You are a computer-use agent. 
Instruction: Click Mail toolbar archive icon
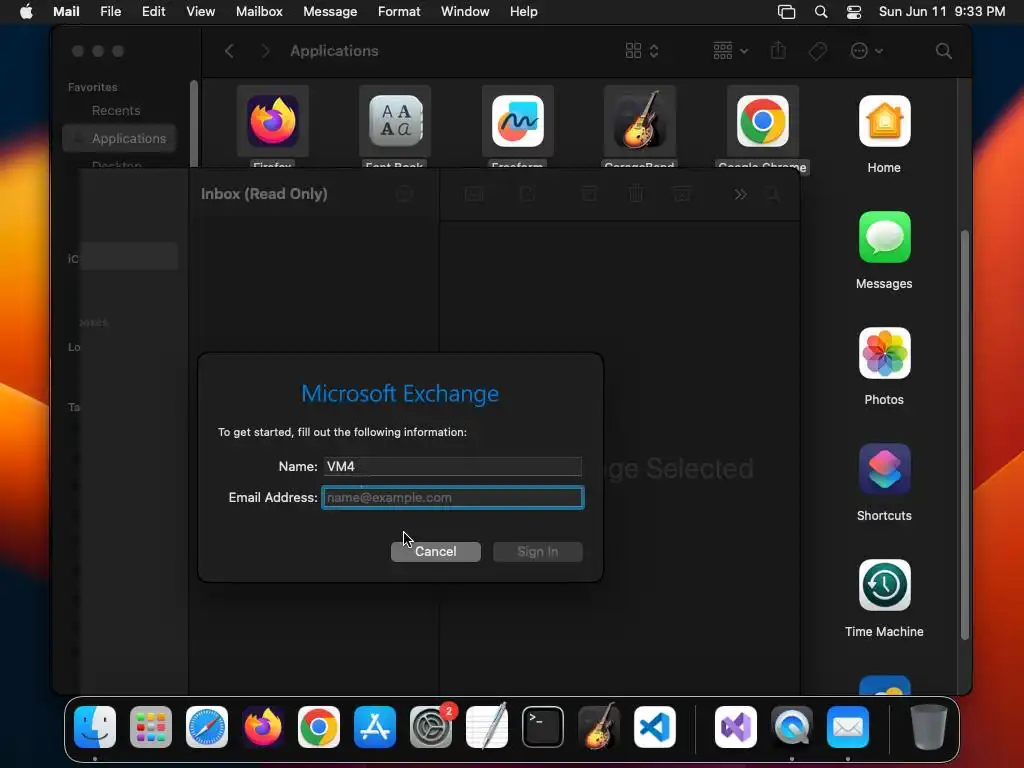(589, 194)
